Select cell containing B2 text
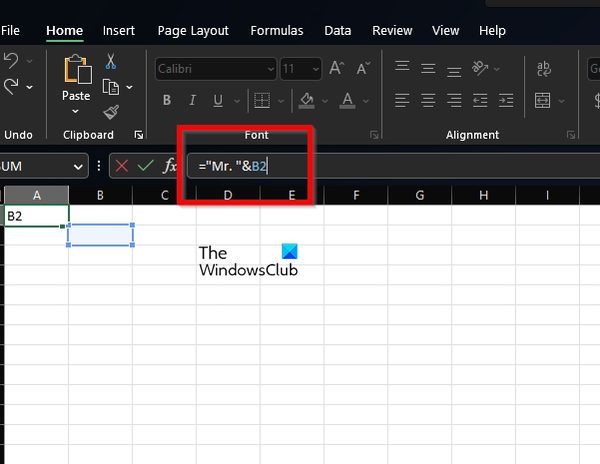 coord(36,216)
